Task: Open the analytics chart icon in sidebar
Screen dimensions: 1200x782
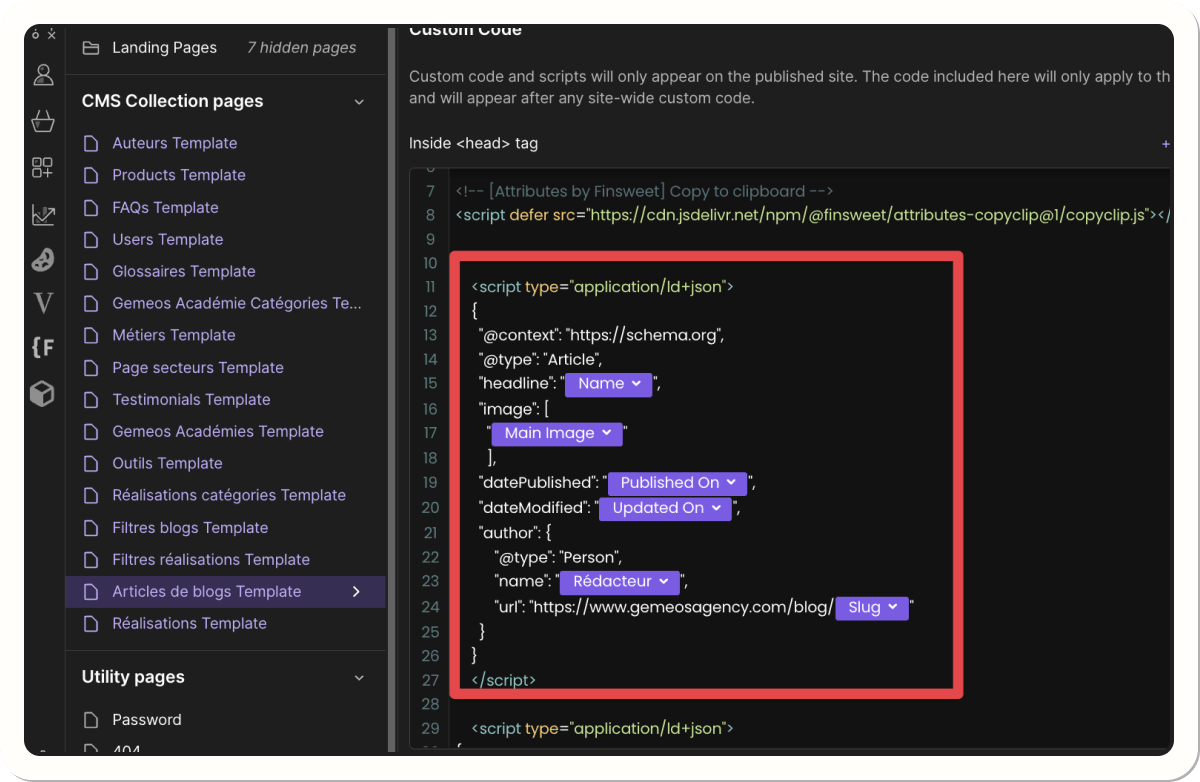Action: pos(43,214)
